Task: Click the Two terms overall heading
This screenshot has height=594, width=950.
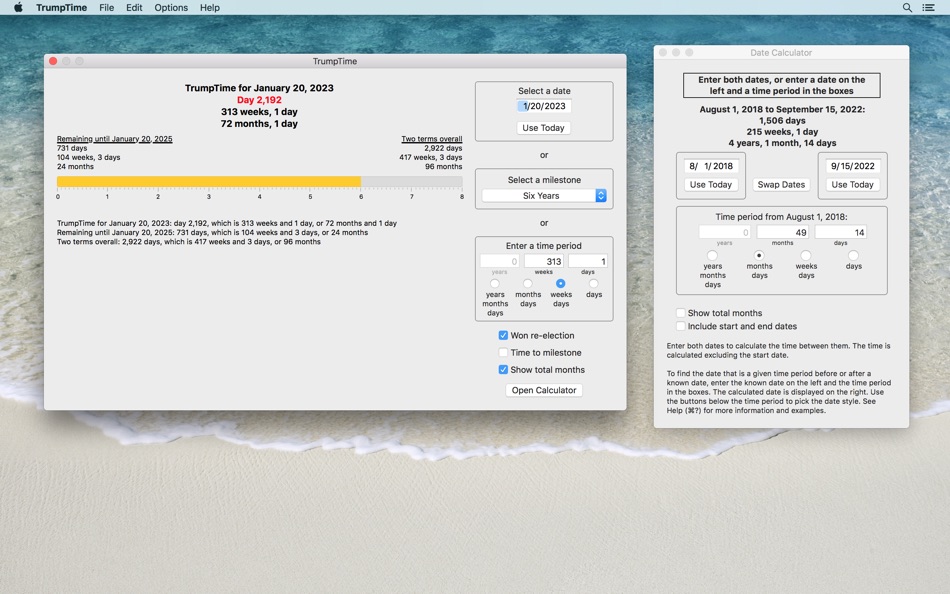Action: click(x=431, y=139)
